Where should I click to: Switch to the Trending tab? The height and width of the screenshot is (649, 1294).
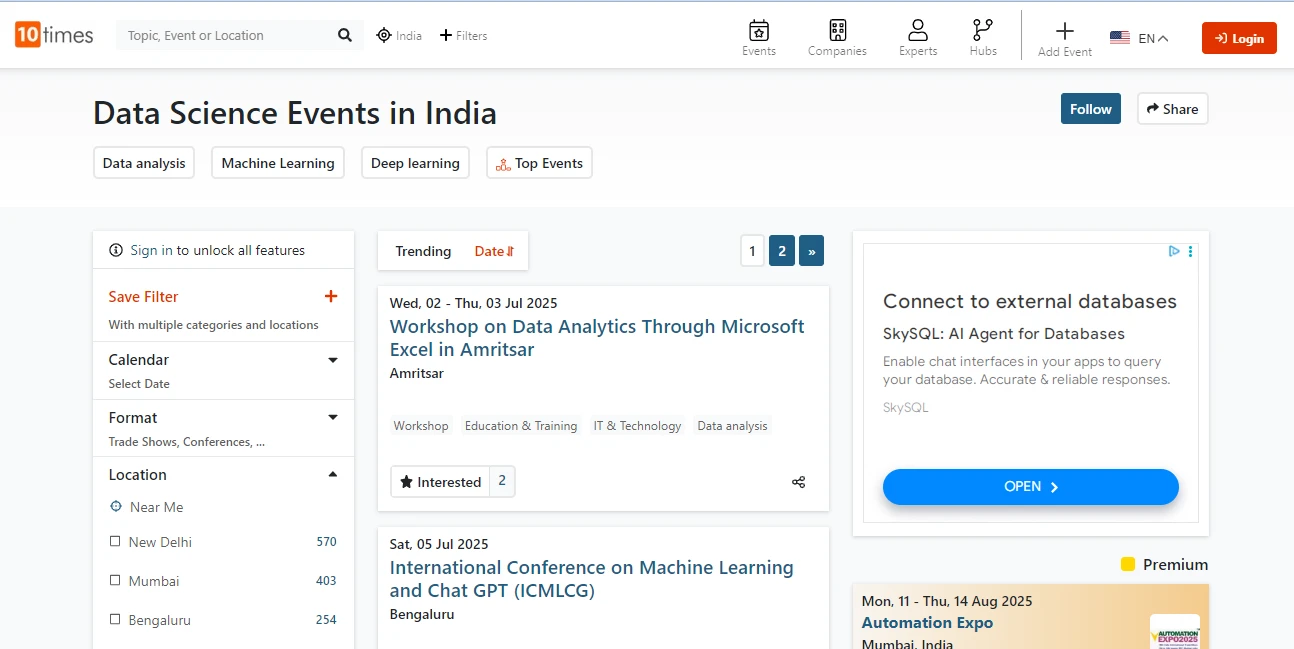coord(423,251)
